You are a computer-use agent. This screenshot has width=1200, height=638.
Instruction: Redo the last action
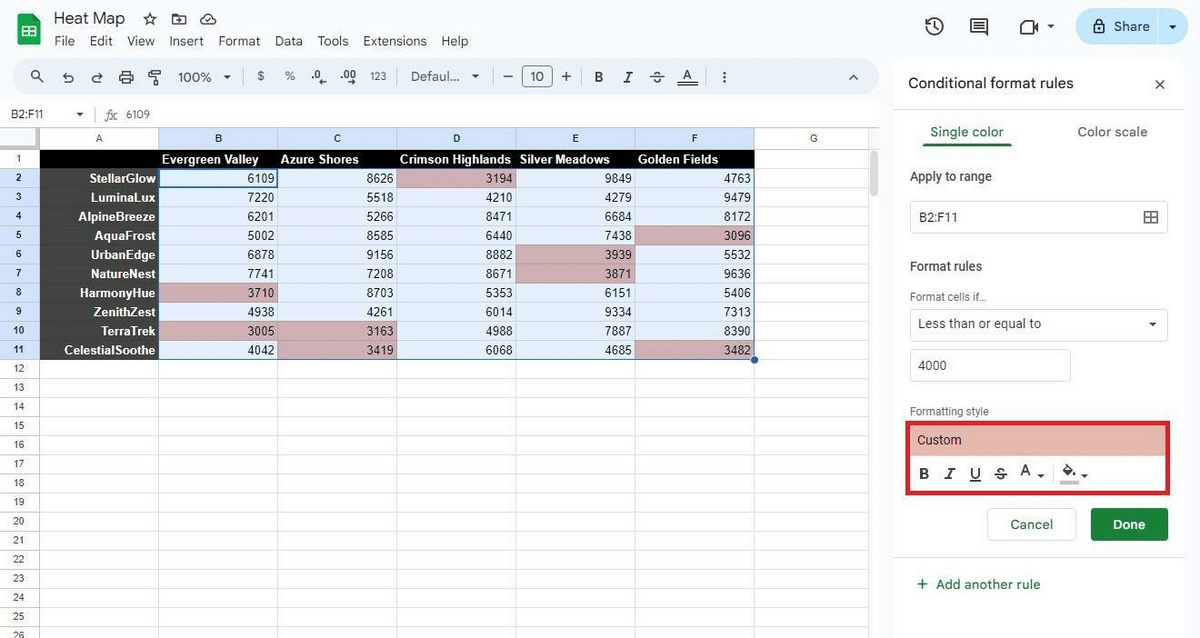(x=97, y=77)
